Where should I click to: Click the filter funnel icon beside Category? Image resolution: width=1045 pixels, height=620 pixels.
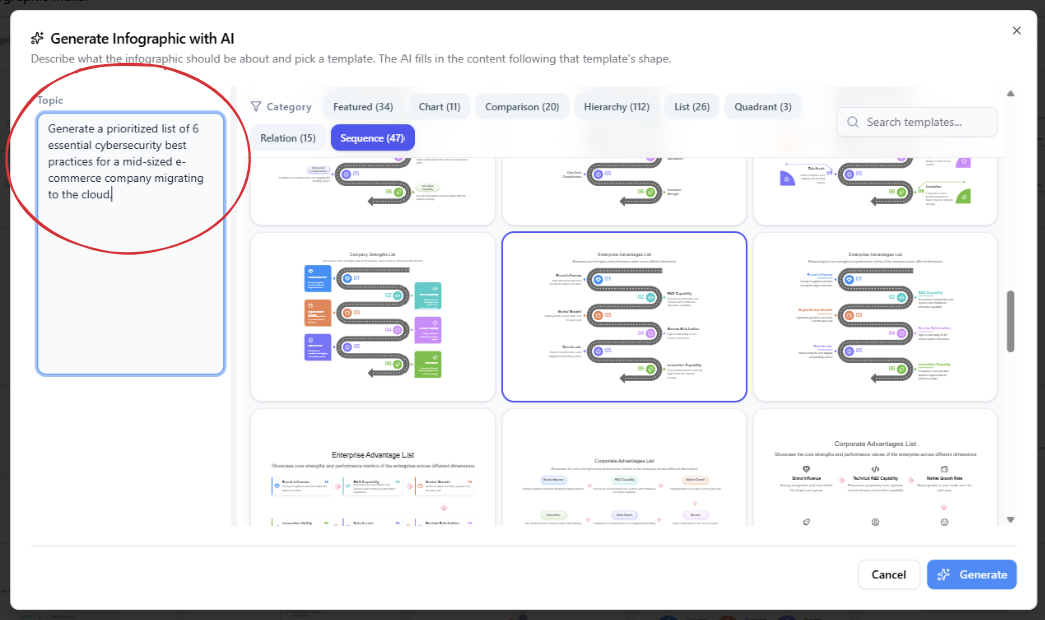[x=256, y=107]
